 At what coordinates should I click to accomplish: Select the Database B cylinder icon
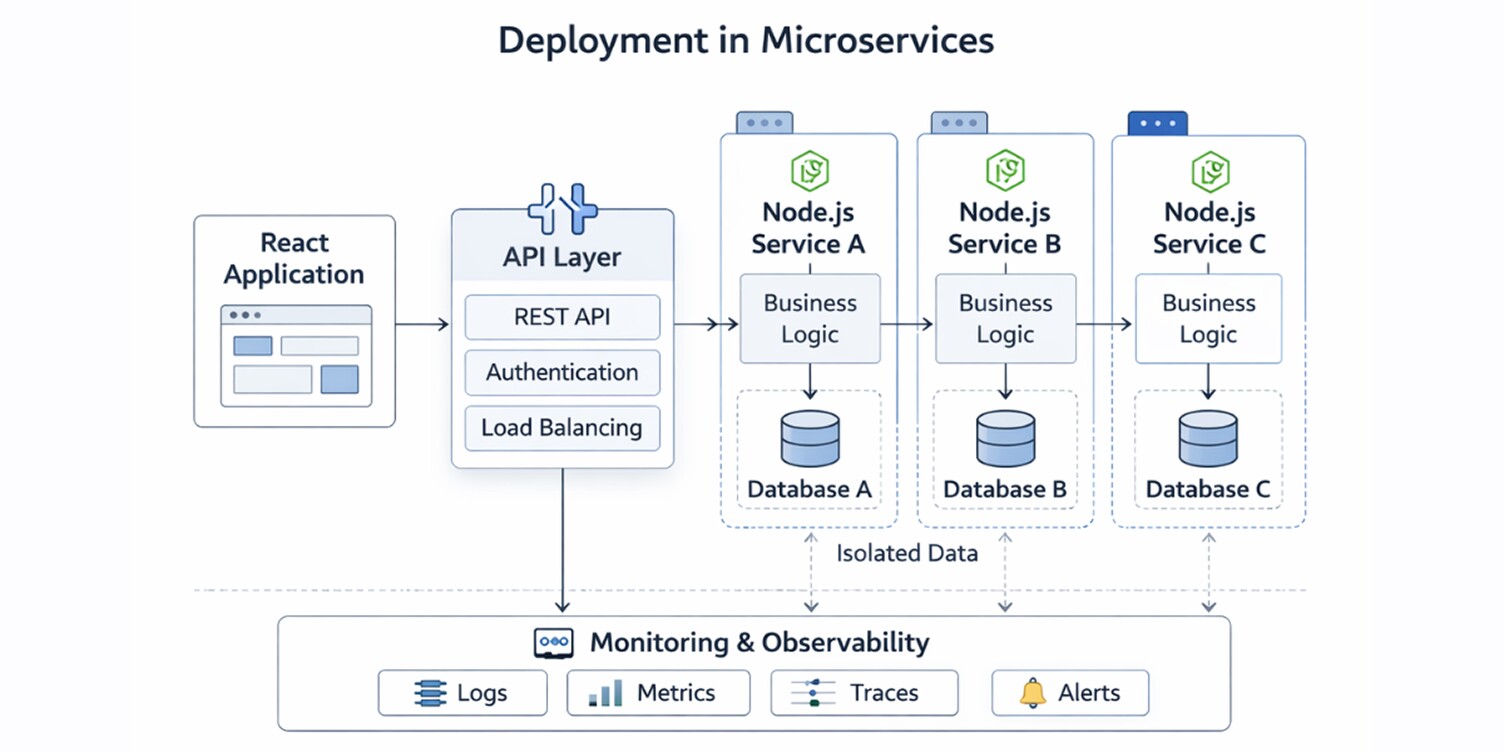[x=1004, y=436]
